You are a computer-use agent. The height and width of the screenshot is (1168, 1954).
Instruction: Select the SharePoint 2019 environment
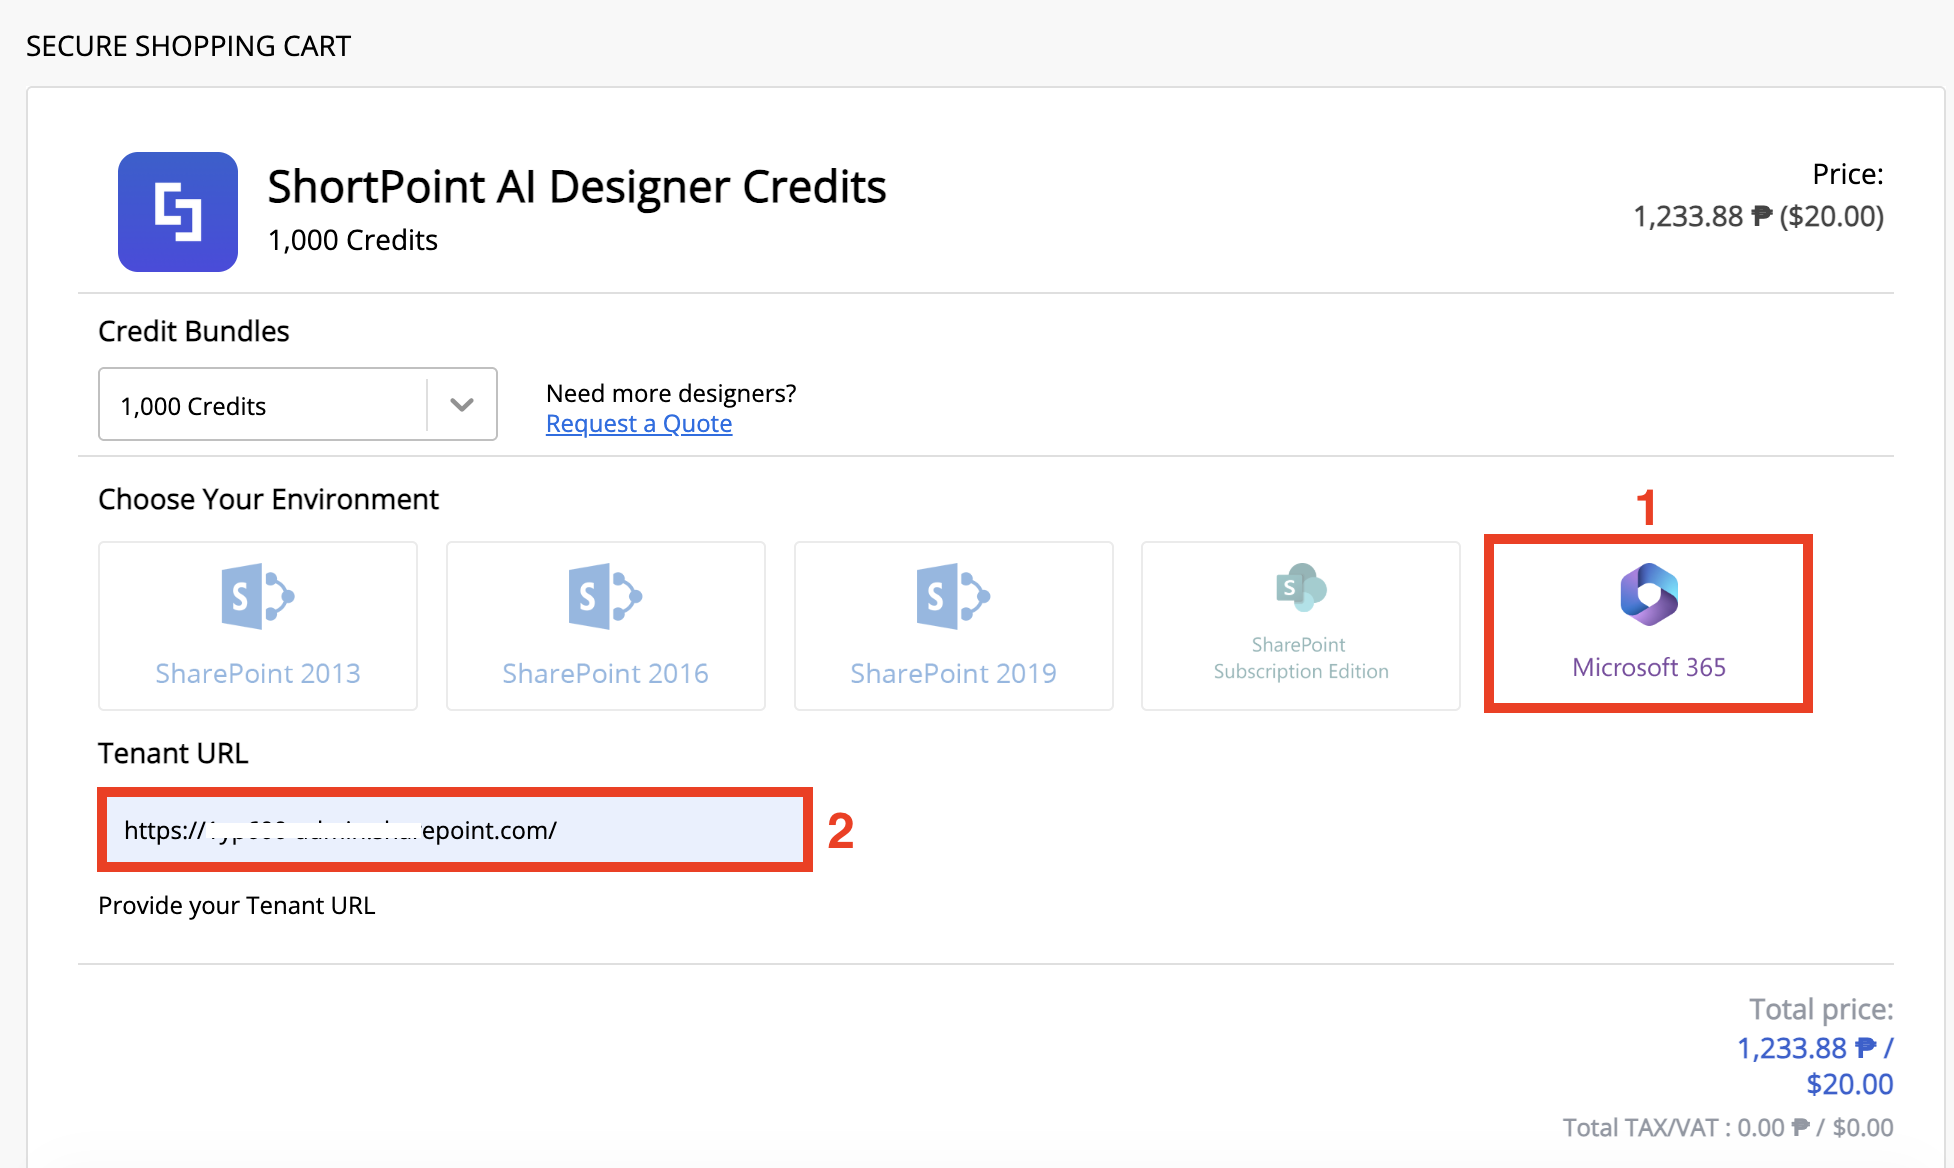click(954, 626)
